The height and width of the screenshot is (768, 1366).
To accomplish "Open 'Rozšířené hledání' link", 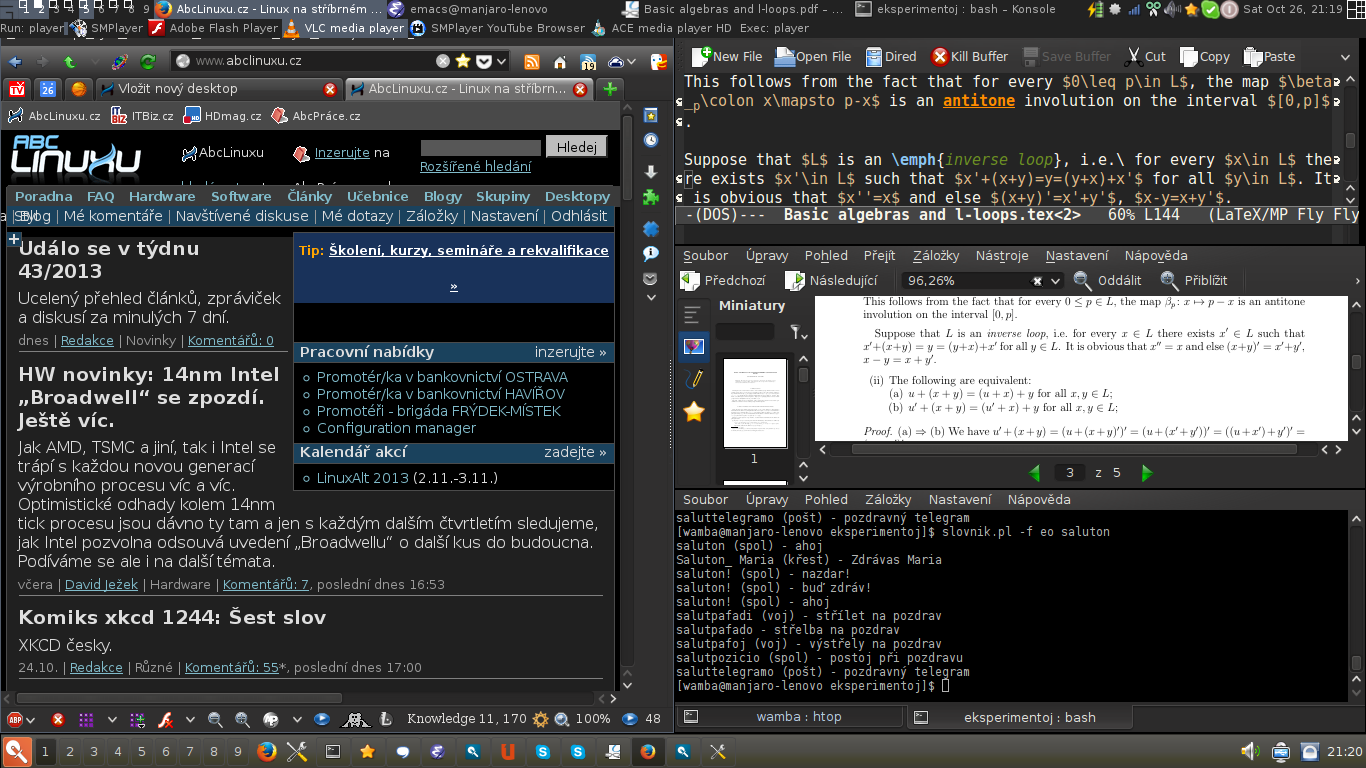I will [x=475, y=167].
